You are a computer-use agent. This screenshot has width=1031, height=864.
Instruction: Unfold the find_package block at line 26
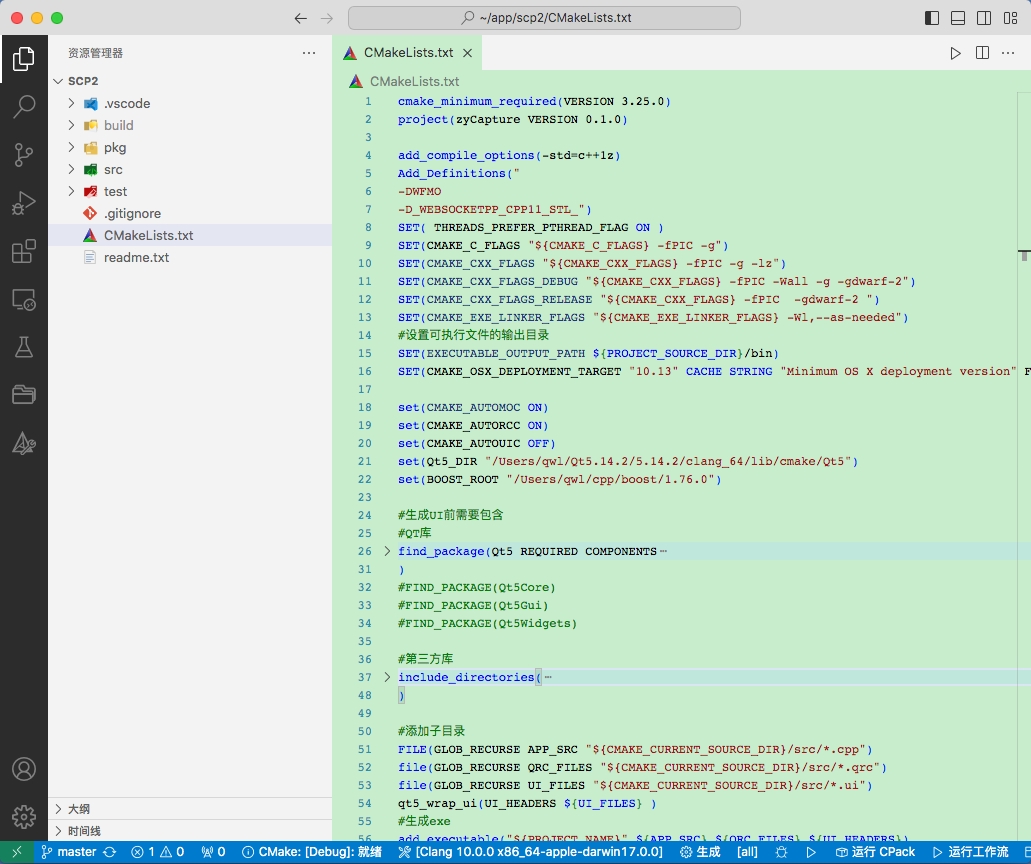pos(387,551)
